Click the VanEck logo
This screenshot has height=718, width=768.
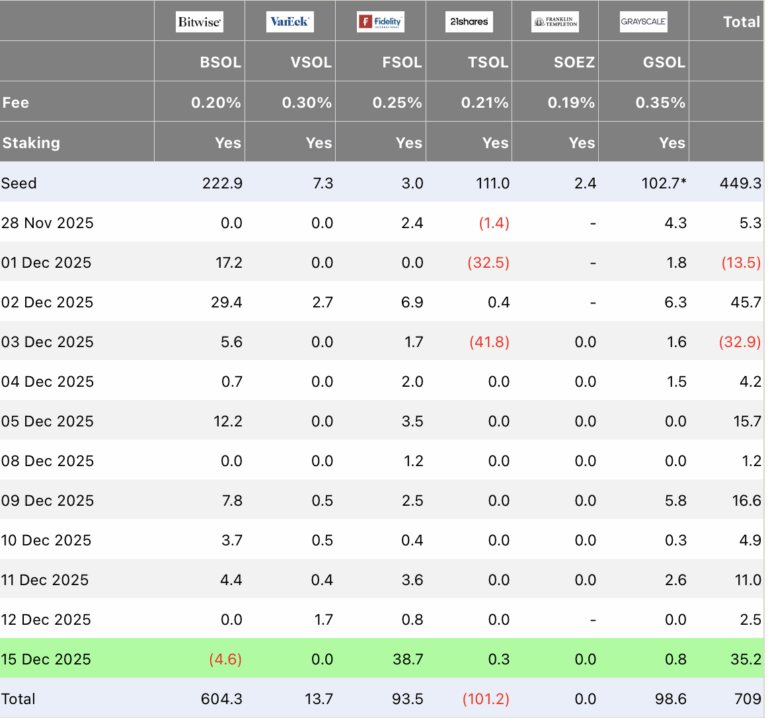click(x=290, y=21)
